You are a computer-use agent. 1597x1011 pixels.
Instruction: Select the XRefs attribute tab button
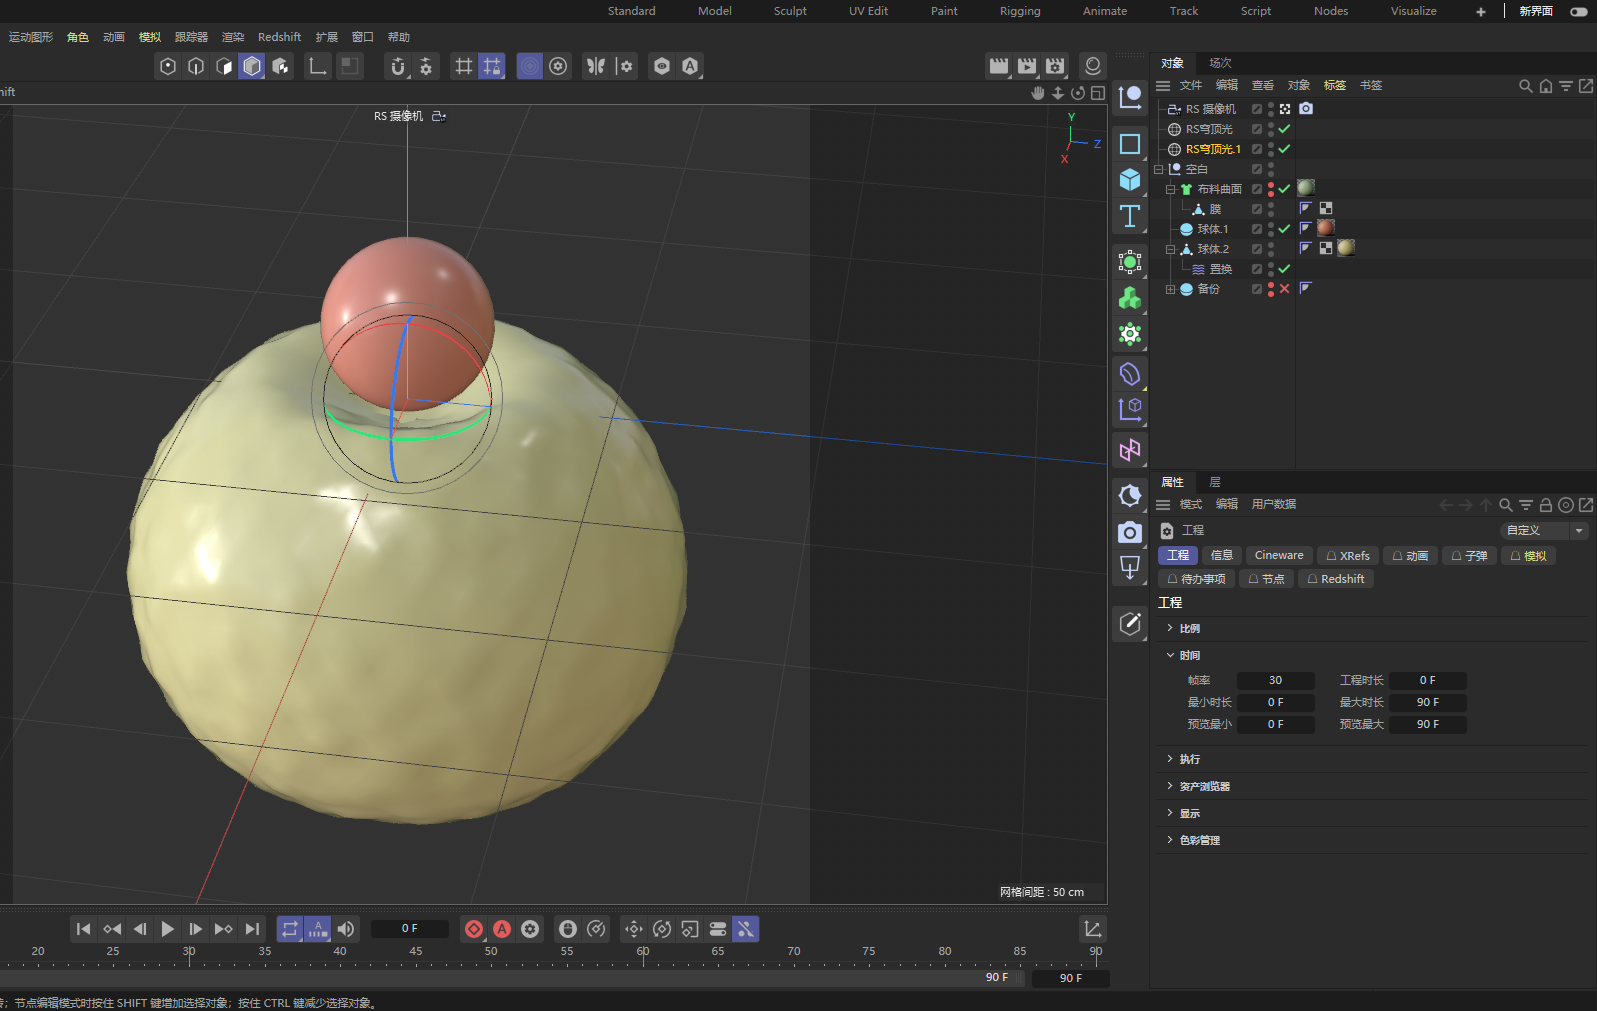click(x=1348, y=556)
